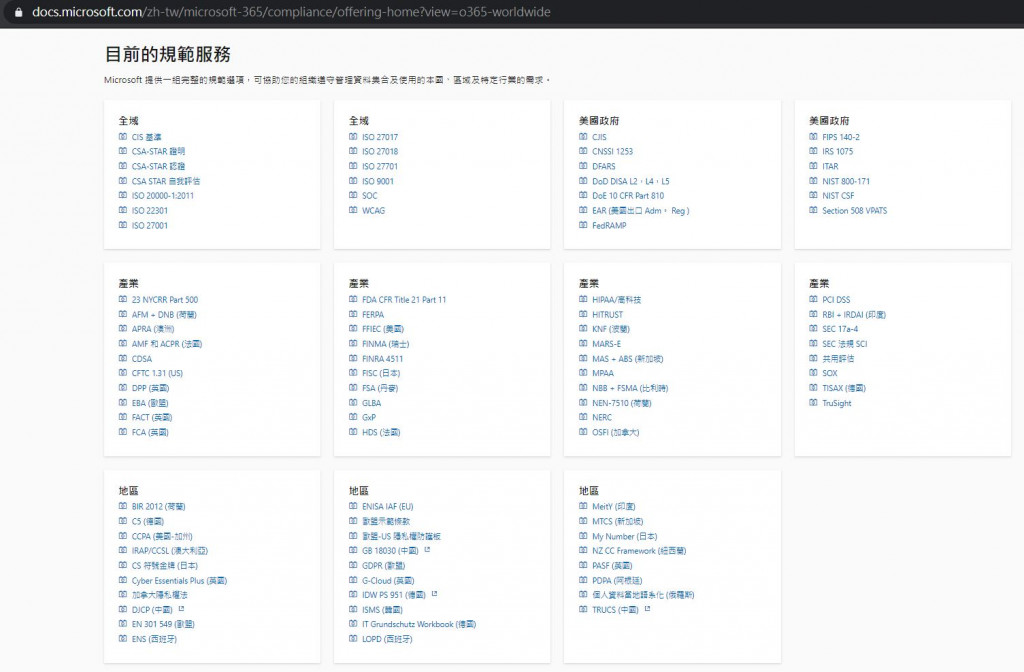Click the book icon beside ITAR

tap(813, 166)
